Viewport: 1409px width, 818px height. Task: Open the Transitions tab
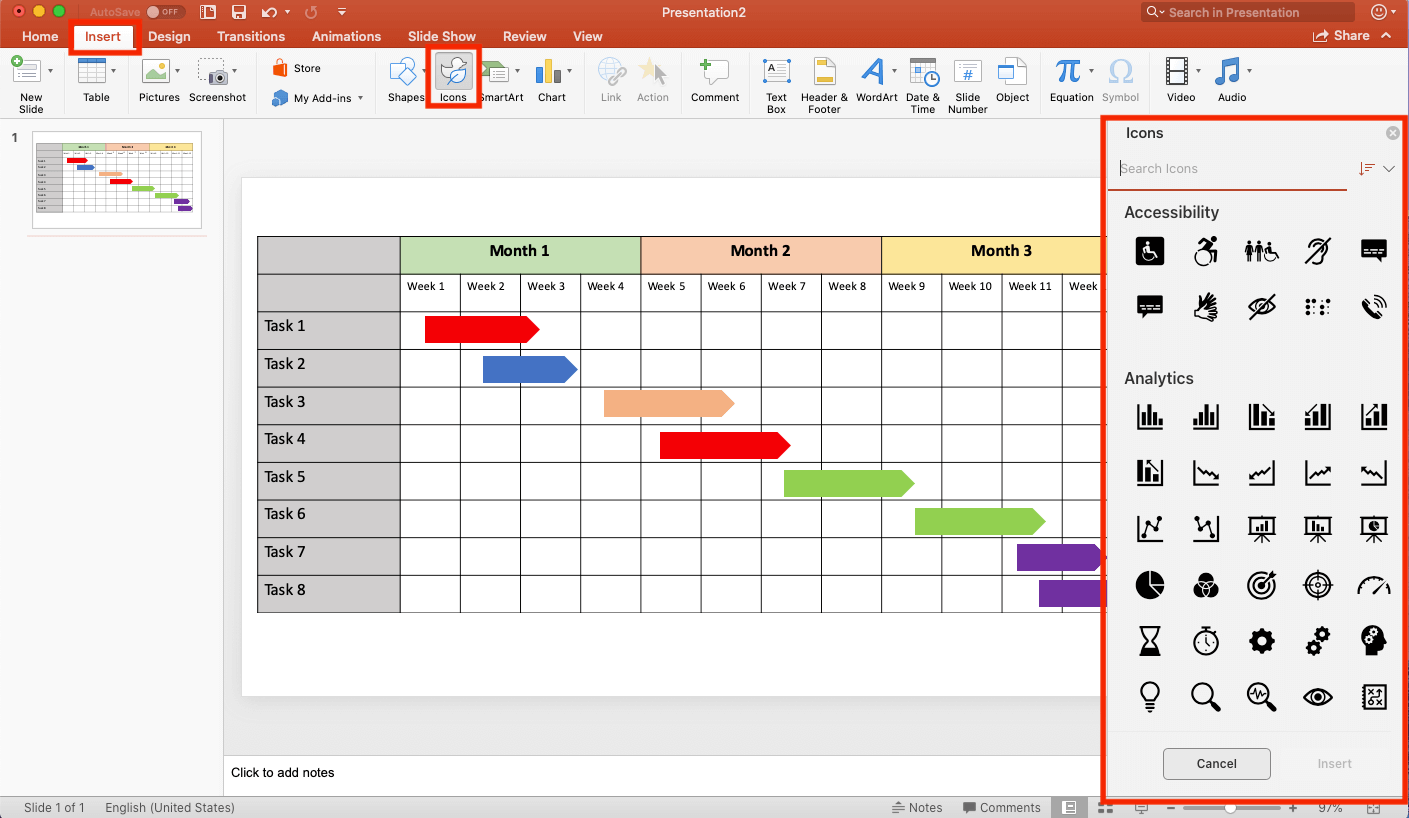tap(251, 36)
